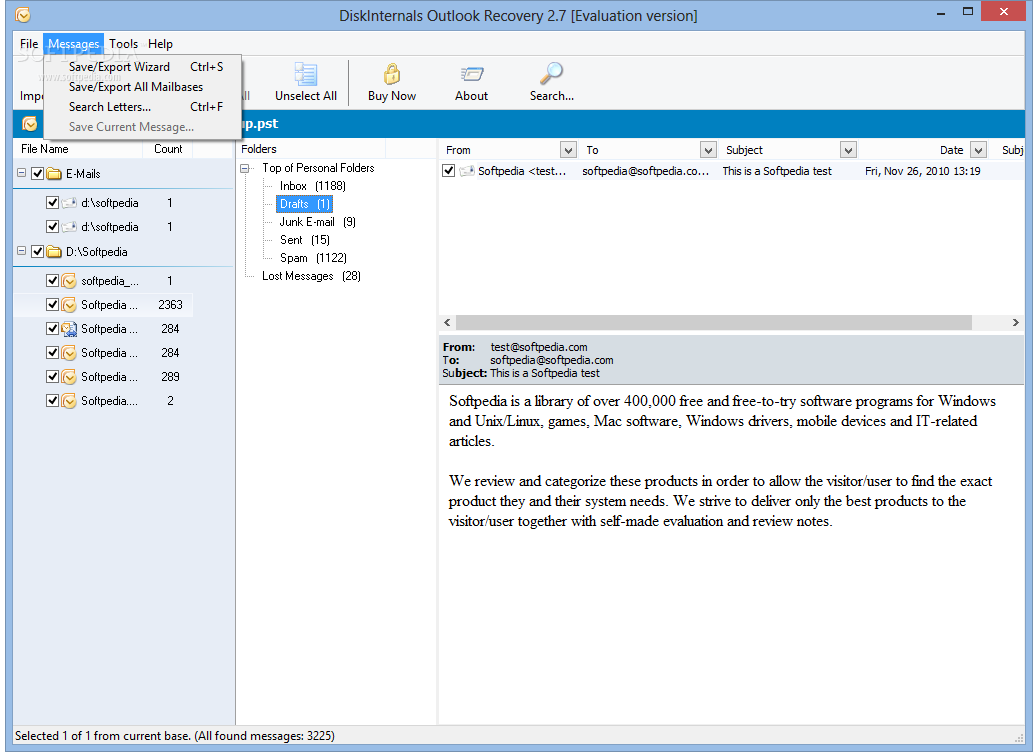Open the To column filter dropdown
Viewport: 1033px width, 752px height.
click(x=708, y=150)
